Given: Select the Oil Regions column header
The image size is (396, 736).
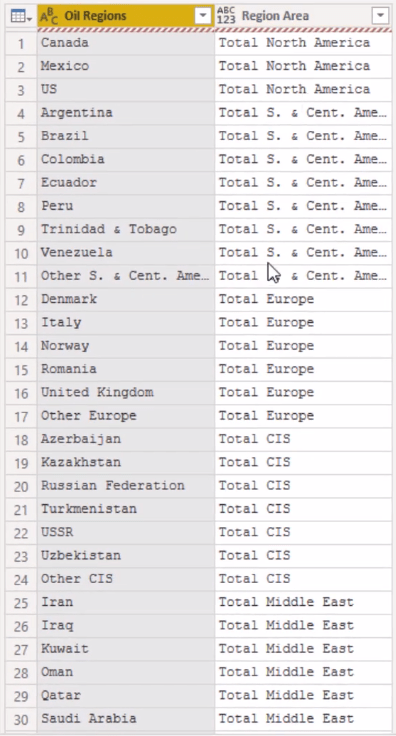Looking at the screenshot, I should 126,16.
